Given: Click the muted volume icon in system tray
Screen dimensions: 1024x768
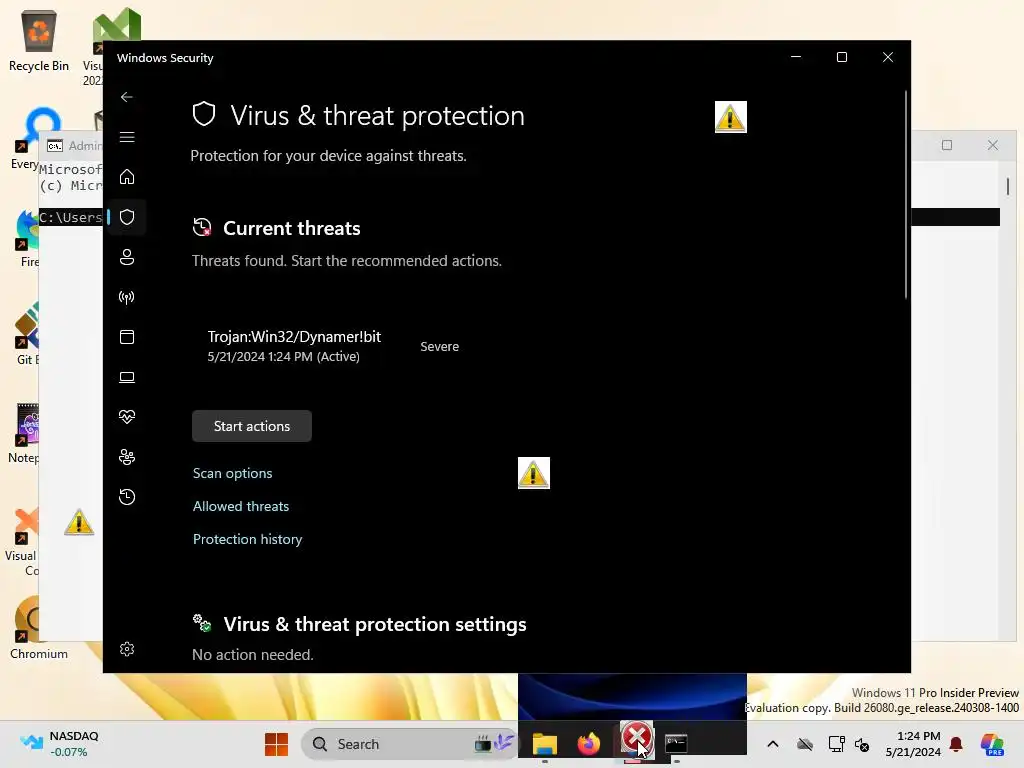Looking at the screenshot, I should coord(862,744).
